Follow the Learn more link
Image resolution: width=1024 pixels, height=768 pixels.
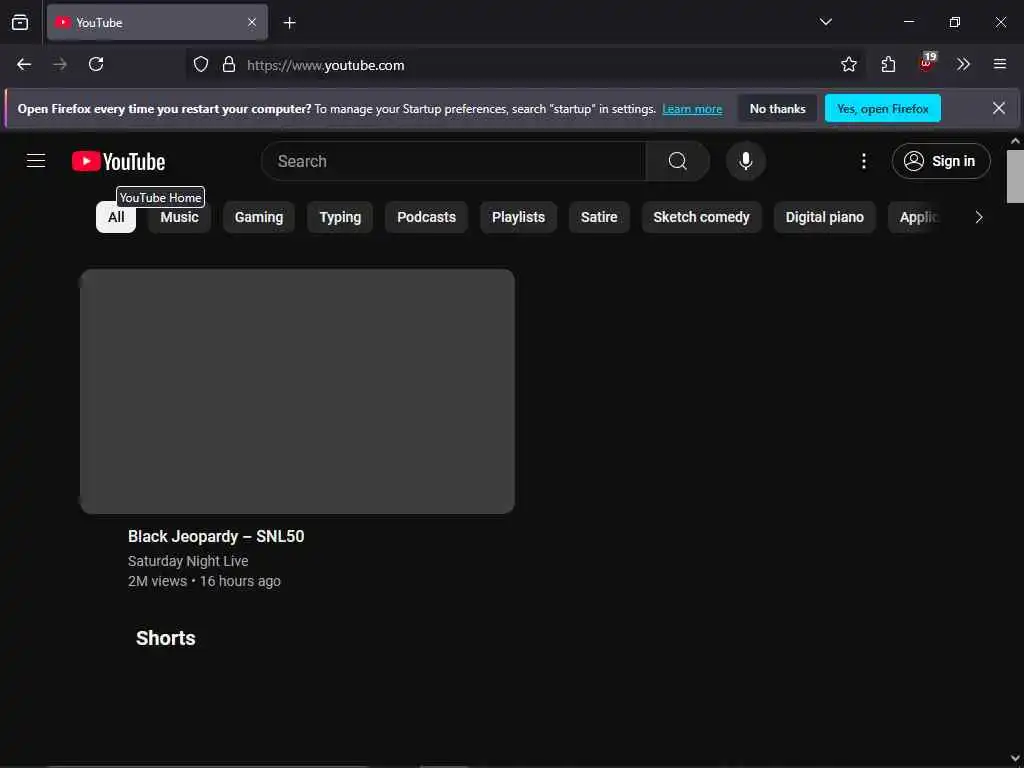click(x=692, y=109)
